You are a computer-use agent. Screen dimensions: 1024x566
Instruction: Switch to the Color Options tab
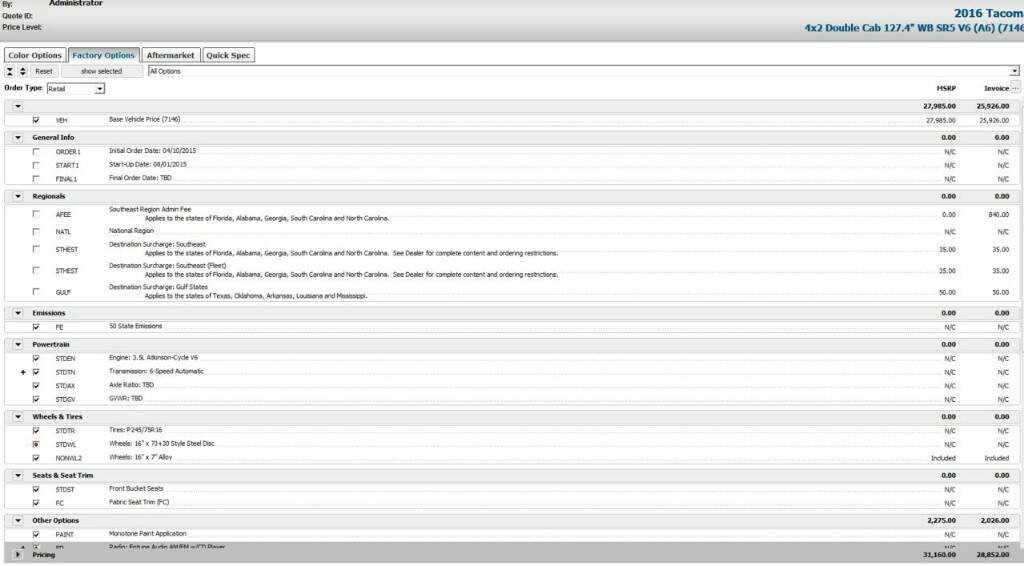[x=35, y=55]
